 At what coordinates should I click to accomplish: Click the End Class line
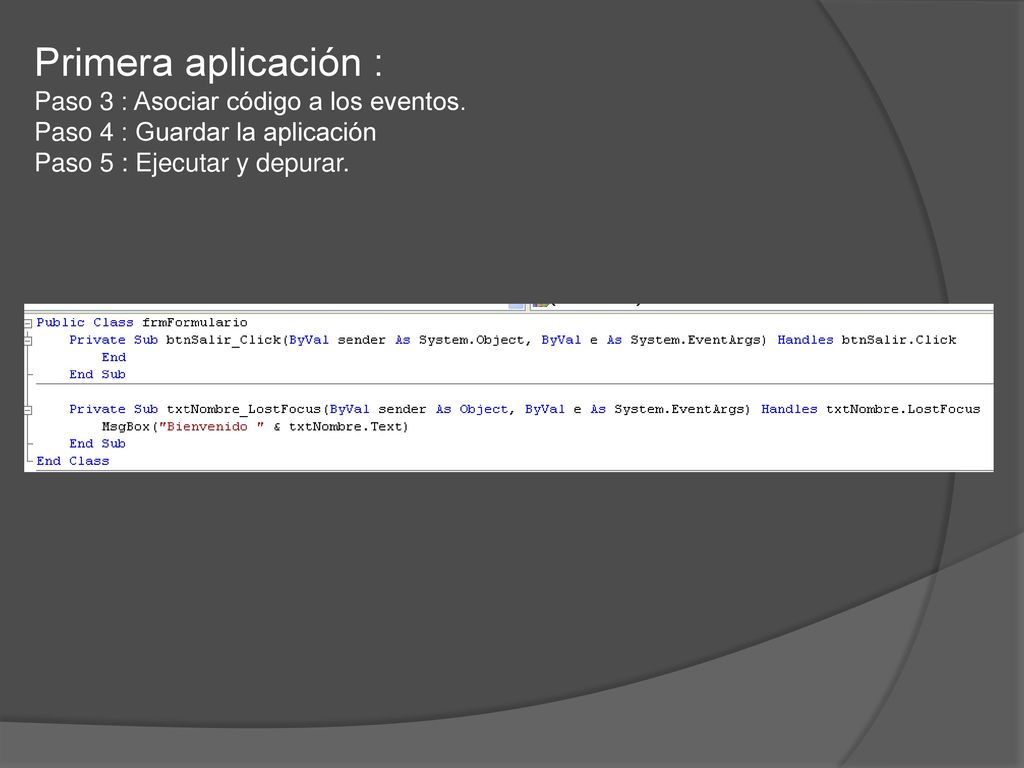[x=73, y=461]
